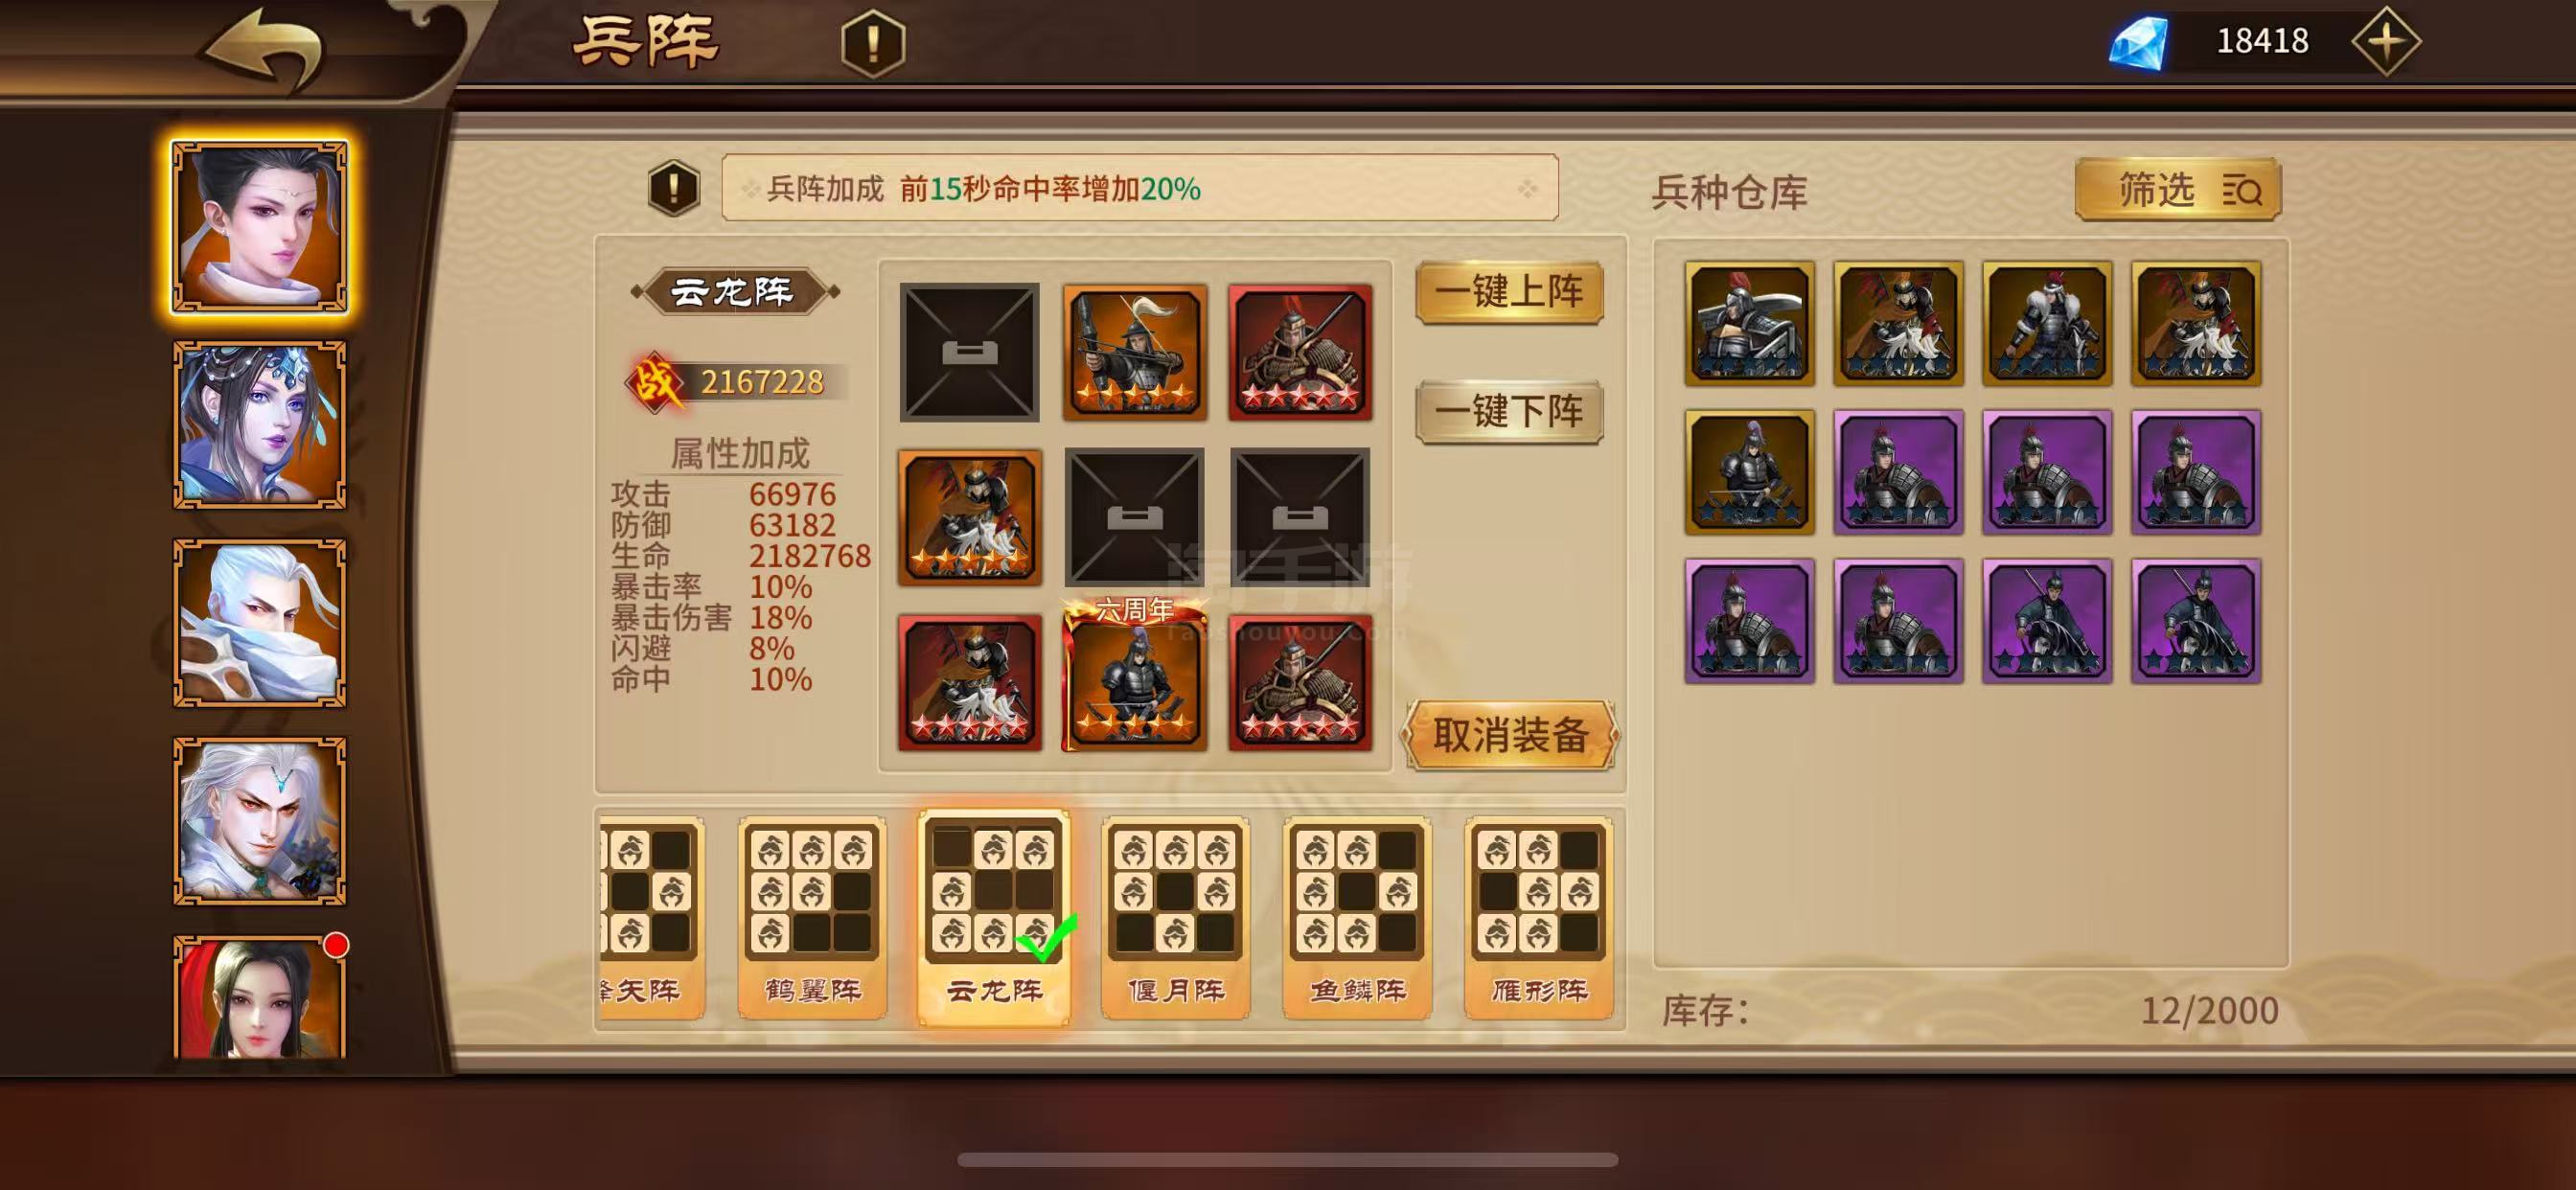The height and width of the screenshot is (1190, 2576).
Task: Select the white-haired masked hero portrait
Action: [x=260, y=623]
